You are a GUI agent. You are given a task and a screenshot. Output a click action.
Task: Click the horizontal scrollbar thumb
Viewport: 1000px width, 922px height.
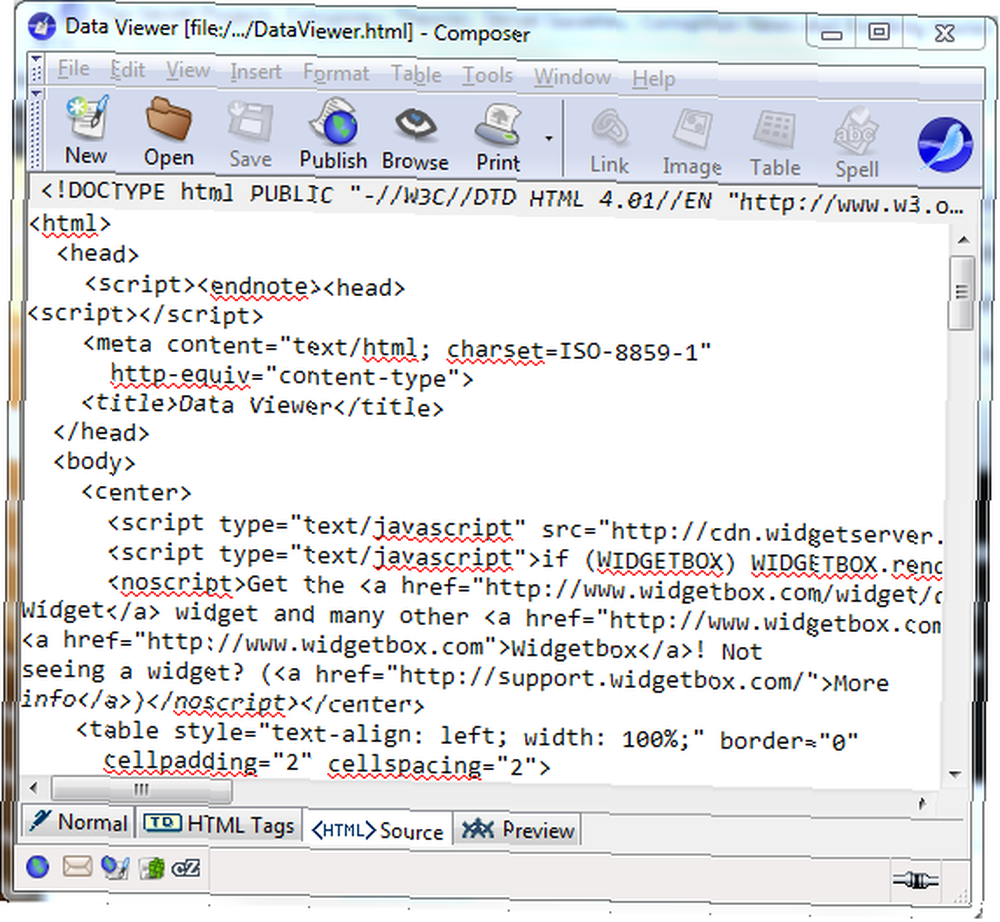click(x=142, y=789)
